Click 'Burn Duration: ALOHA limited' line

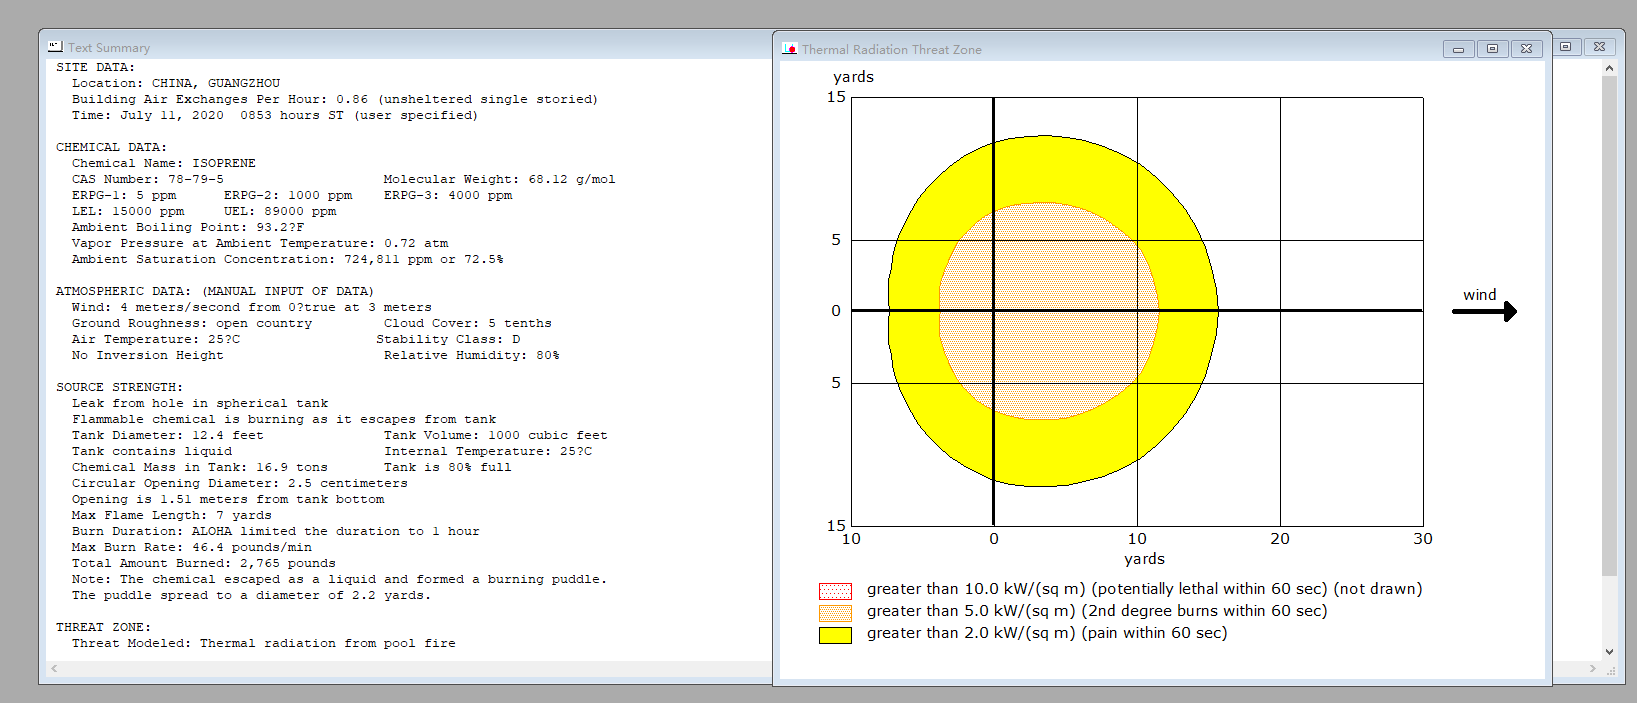[275, 531]
